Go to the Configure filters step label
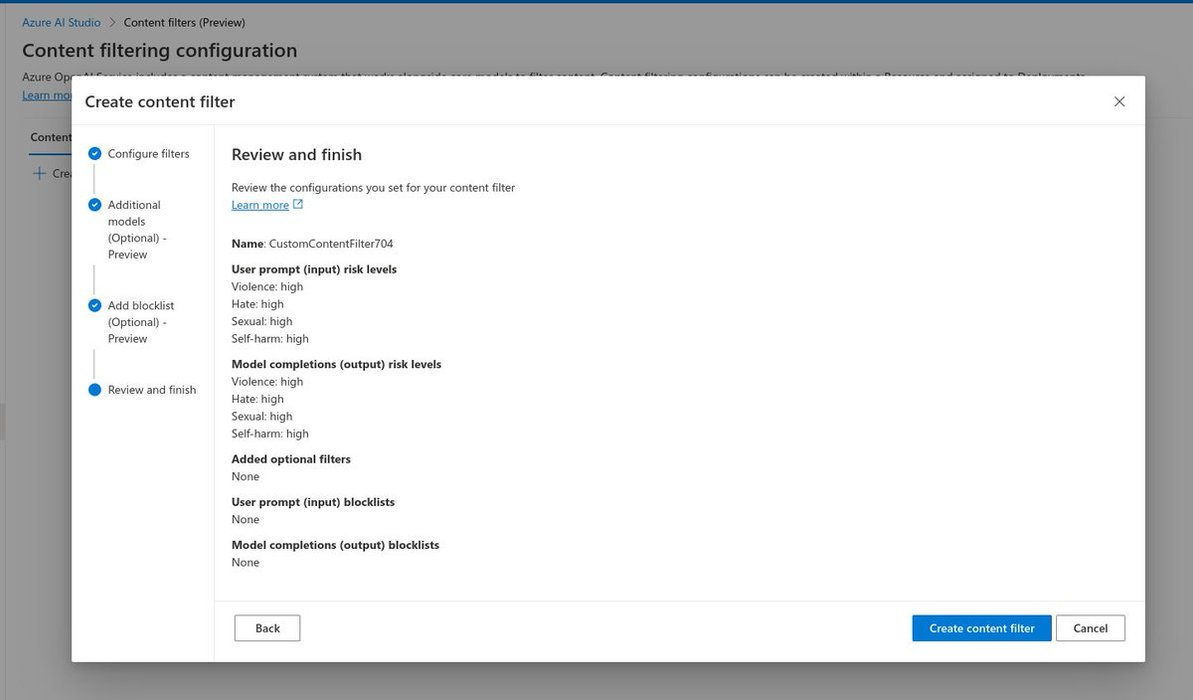 [x=148, y=154]
